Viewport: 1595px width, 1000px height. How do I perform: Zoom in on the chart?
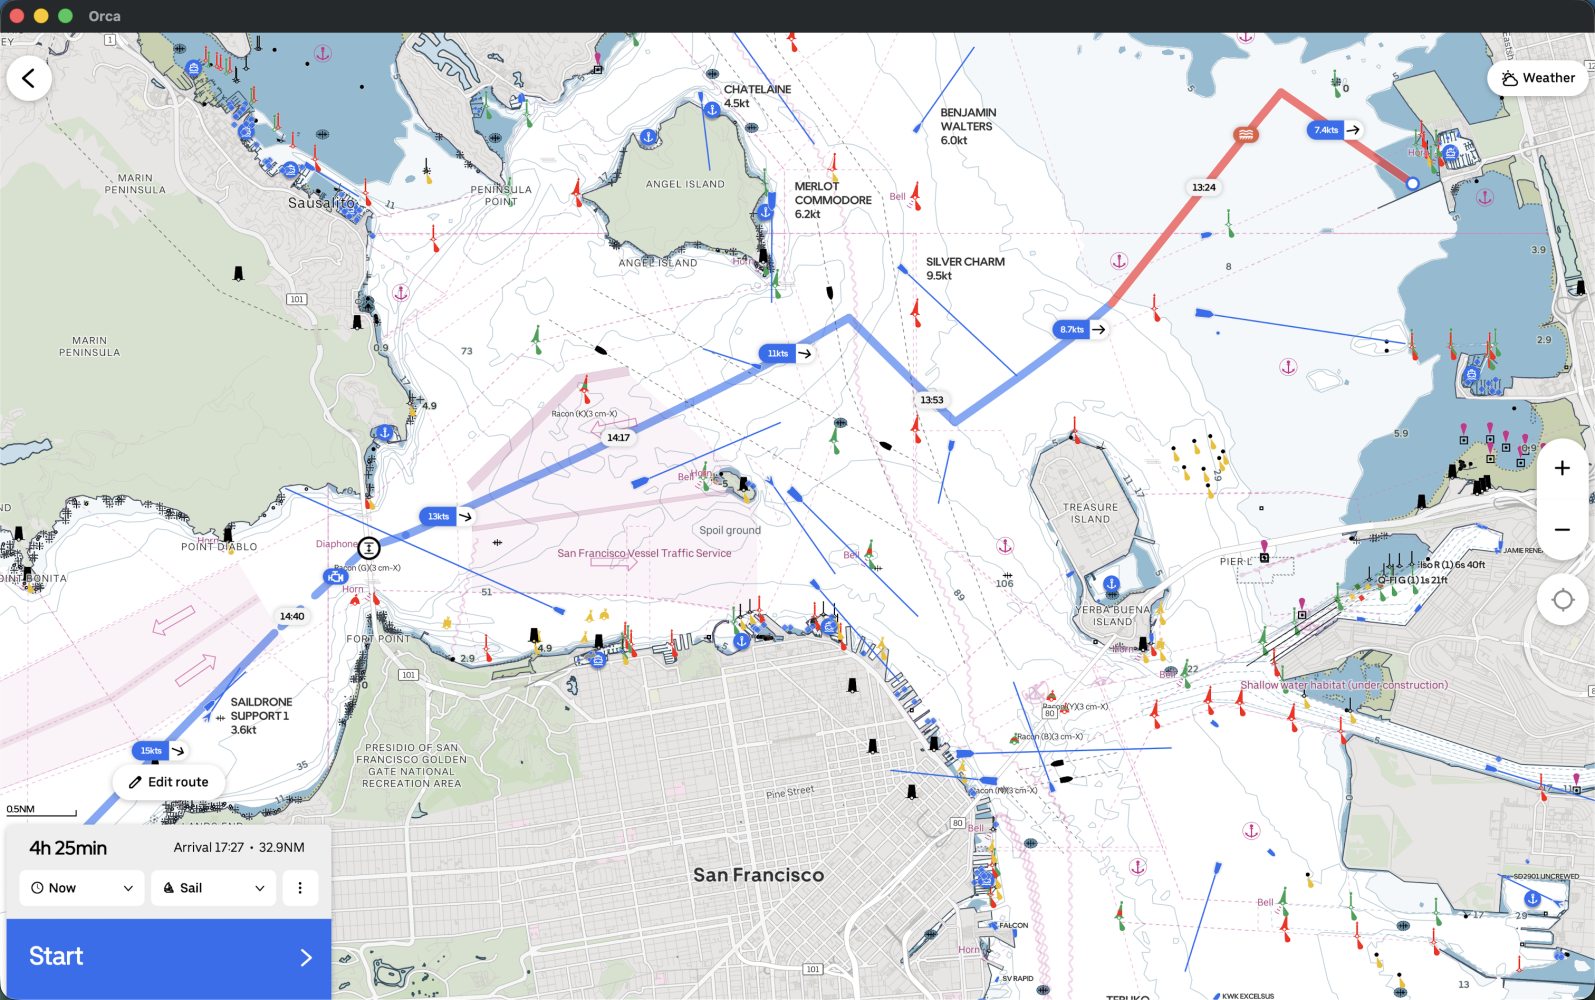pyautogui.click(x=1562, y=468)
